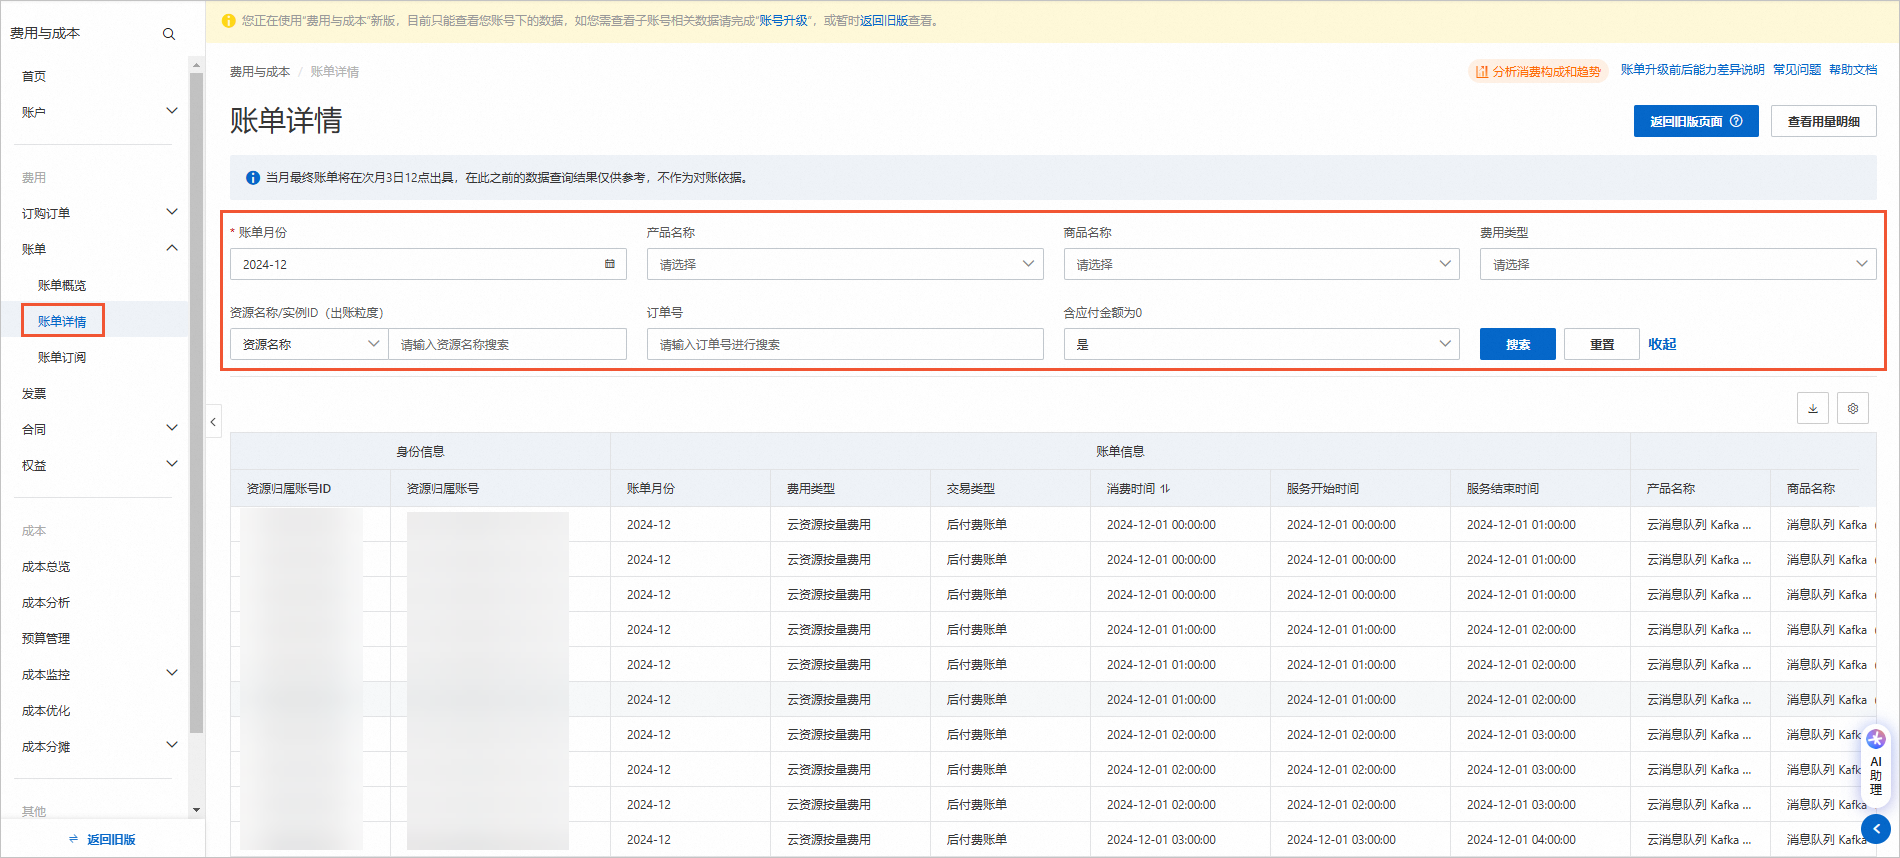The height and width of the screenshot is (858, 1900).
Task: Click the 查看用量明细 button
Action: 1824,121
